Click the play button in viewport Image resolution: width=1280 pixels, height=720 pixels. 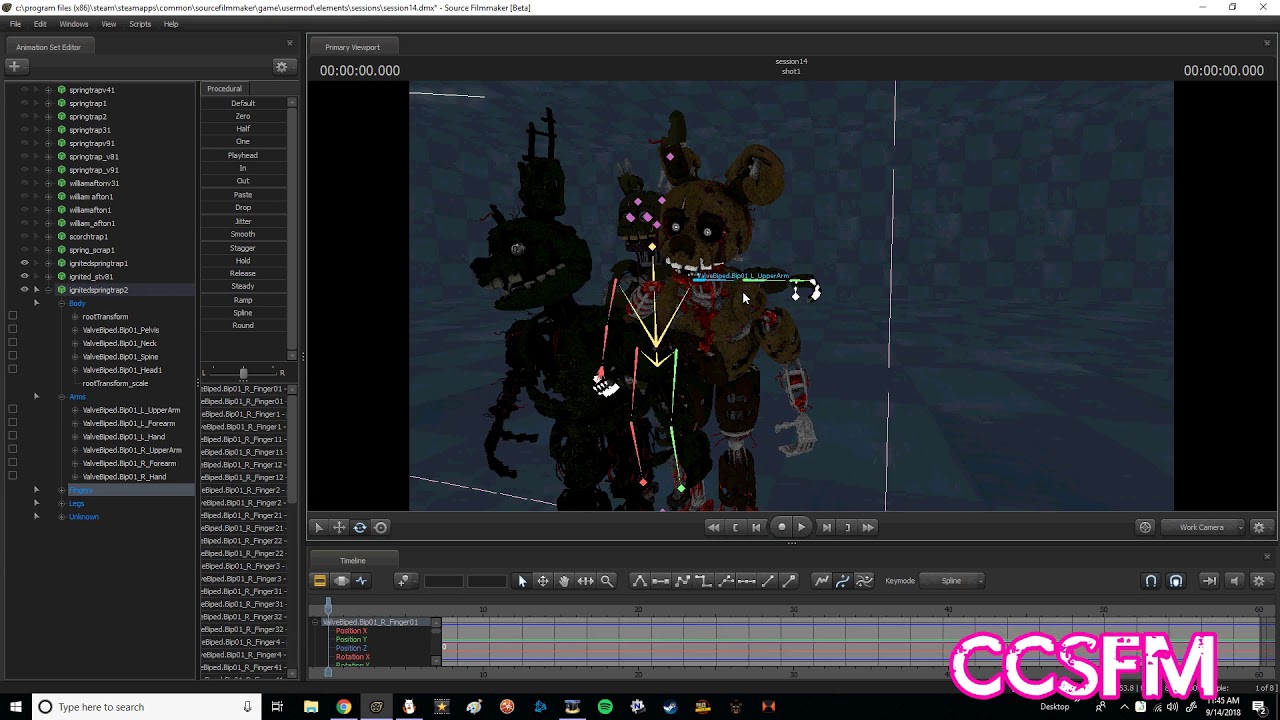[801, 527]
